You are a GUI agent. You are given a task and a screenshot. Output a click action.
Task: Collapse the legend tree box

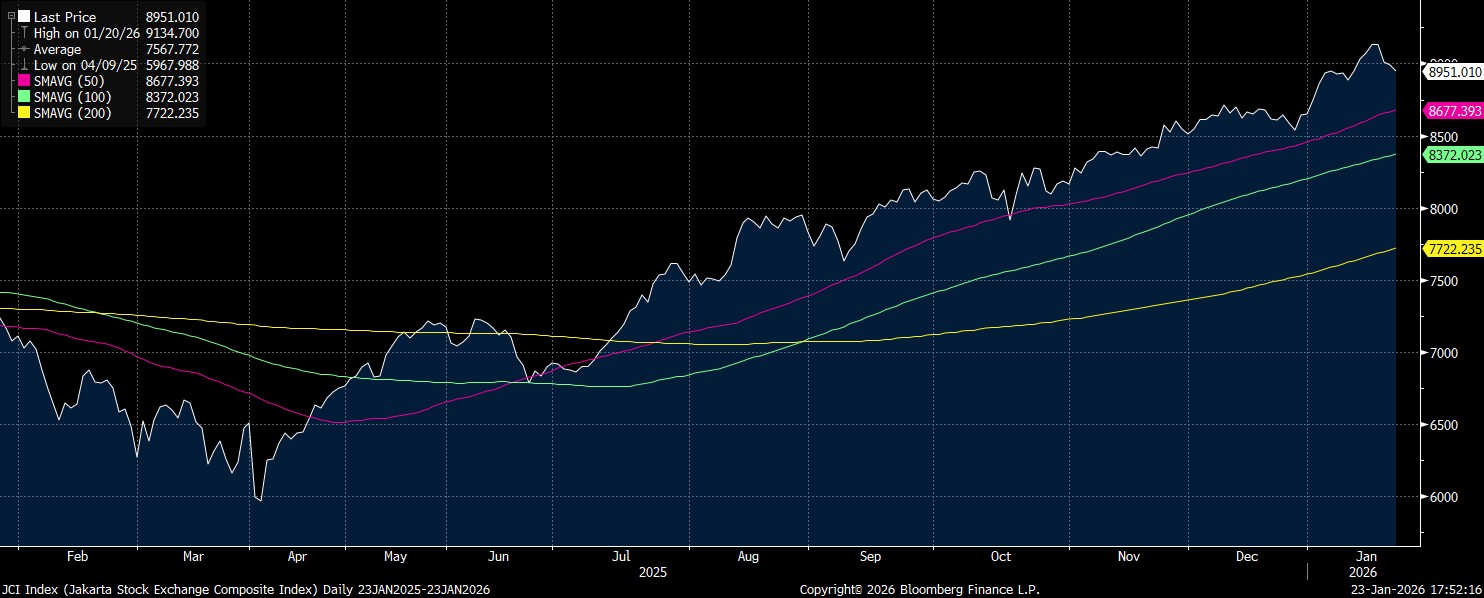point(11,17)
